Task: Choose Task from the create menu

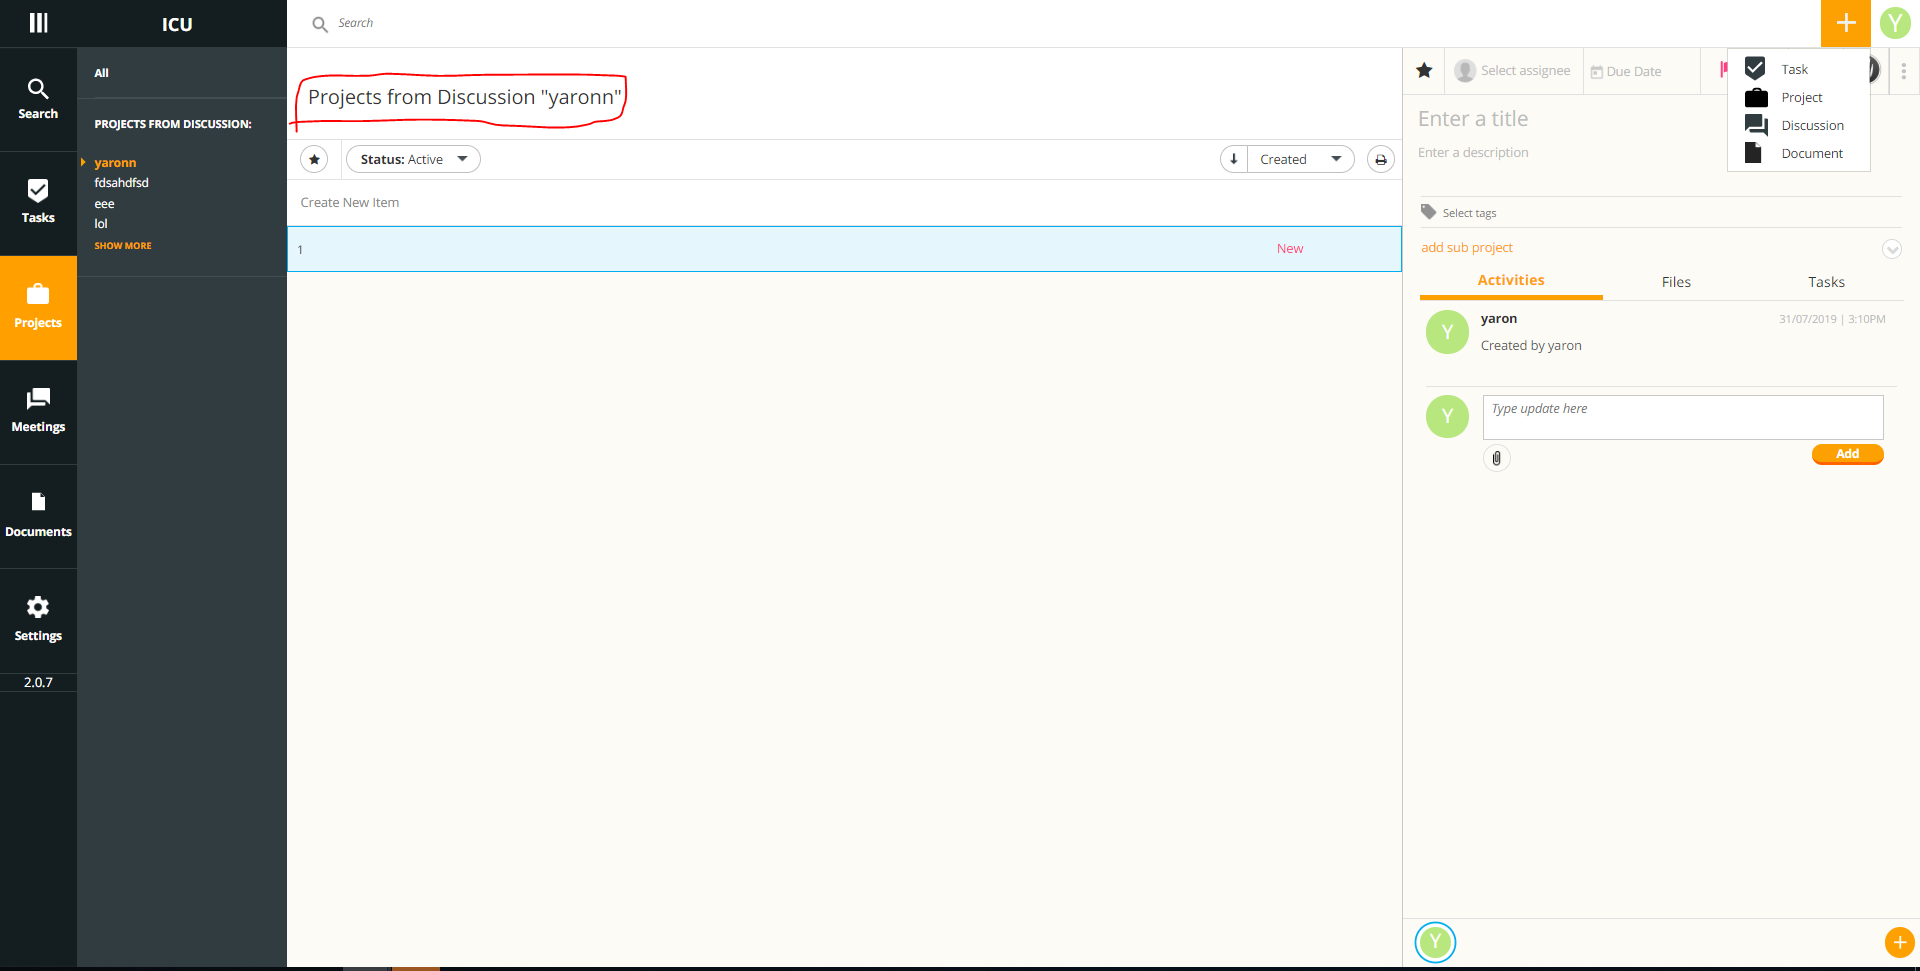Action: [x=1799, y=69]
